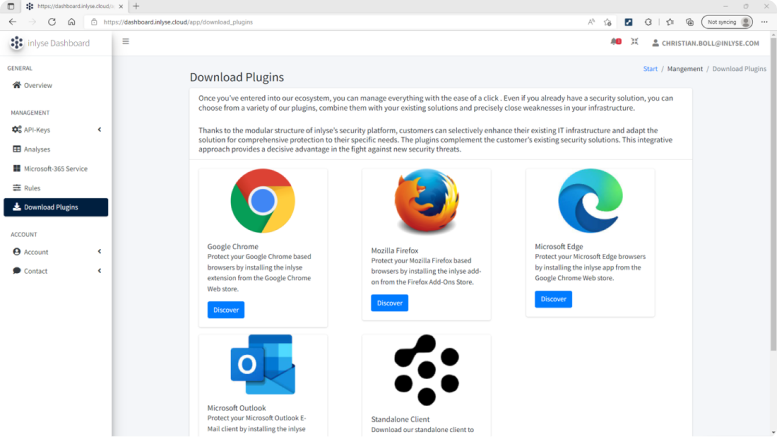Screen dimensions: 777x438
Task: Expand the Account submenu chevron
Action: tap(100, 252)
